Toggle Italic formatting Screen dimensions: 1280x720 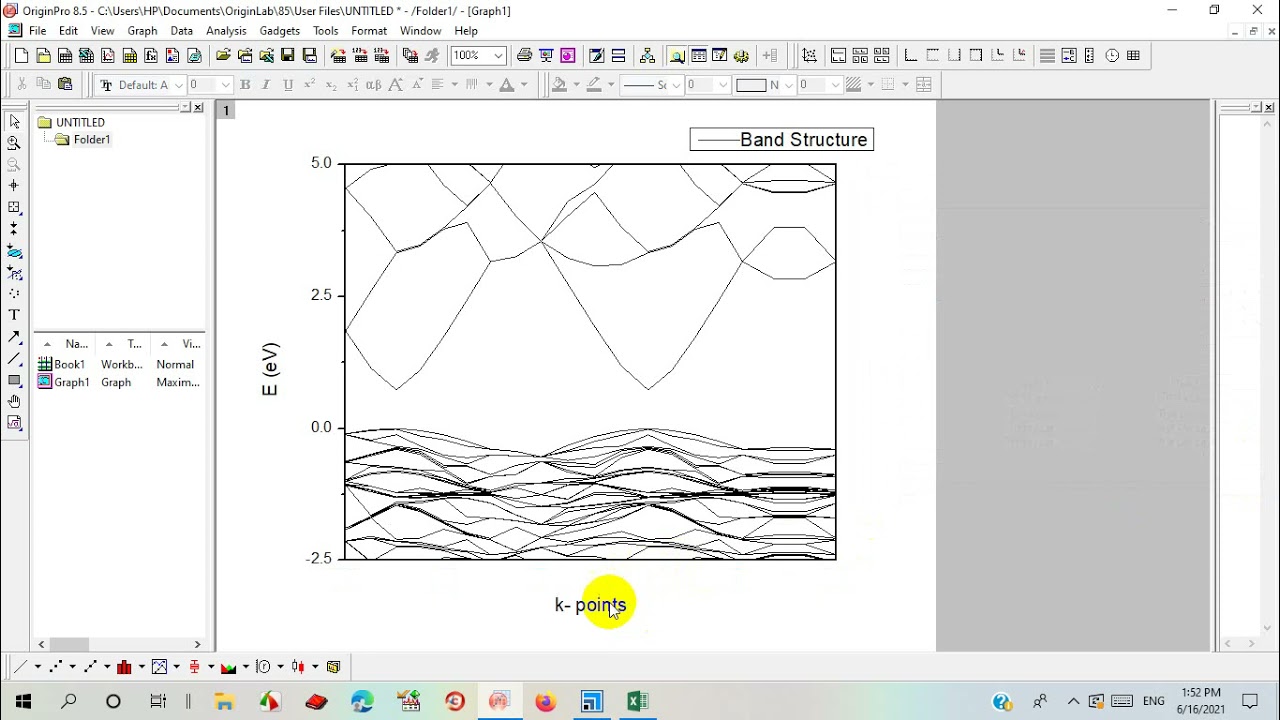(266, 85)
